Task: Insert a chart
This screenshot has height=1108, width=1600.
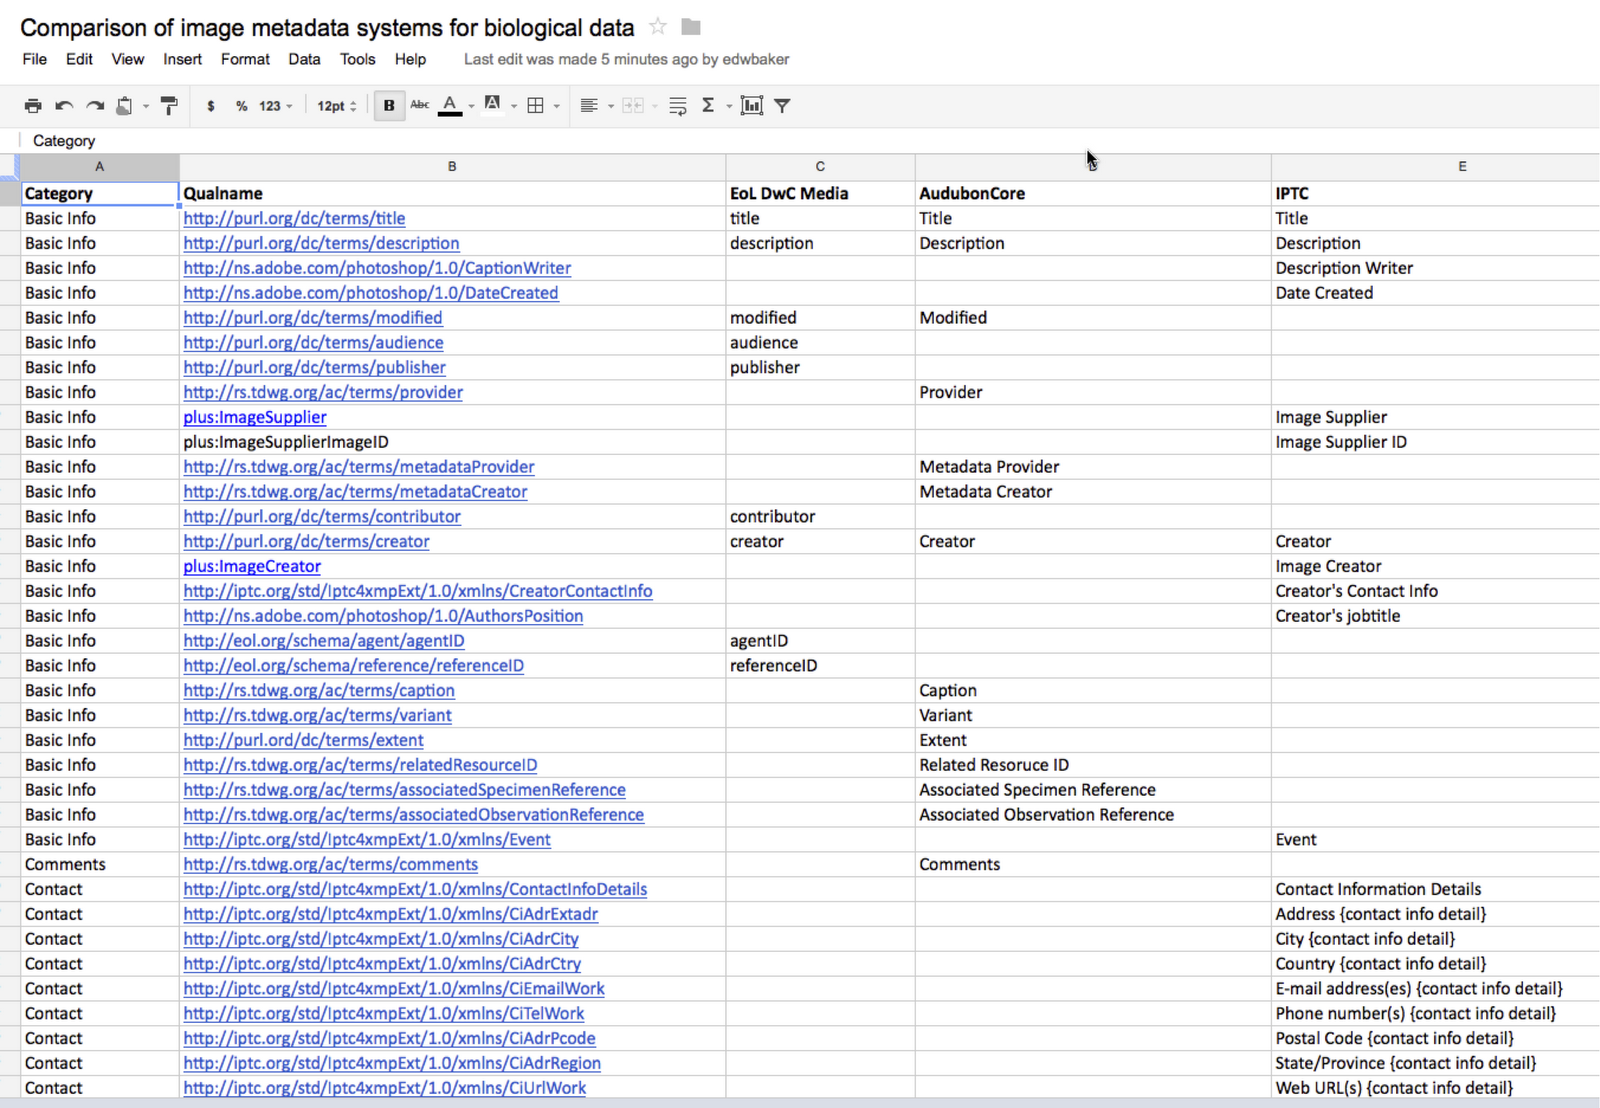Action: 752,106
